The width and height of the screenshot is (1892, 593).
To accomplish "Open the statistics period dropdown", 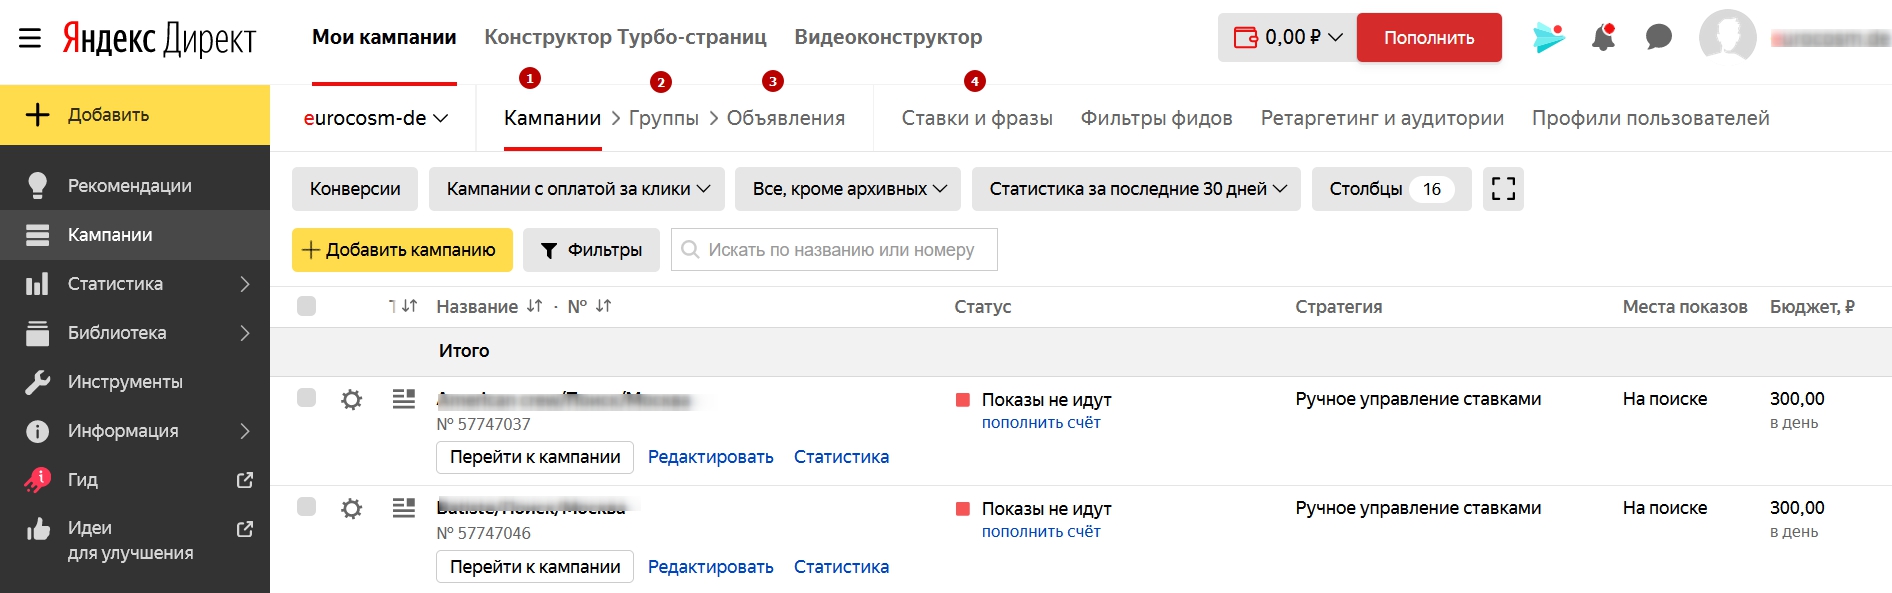I will tap(1136, 189).
